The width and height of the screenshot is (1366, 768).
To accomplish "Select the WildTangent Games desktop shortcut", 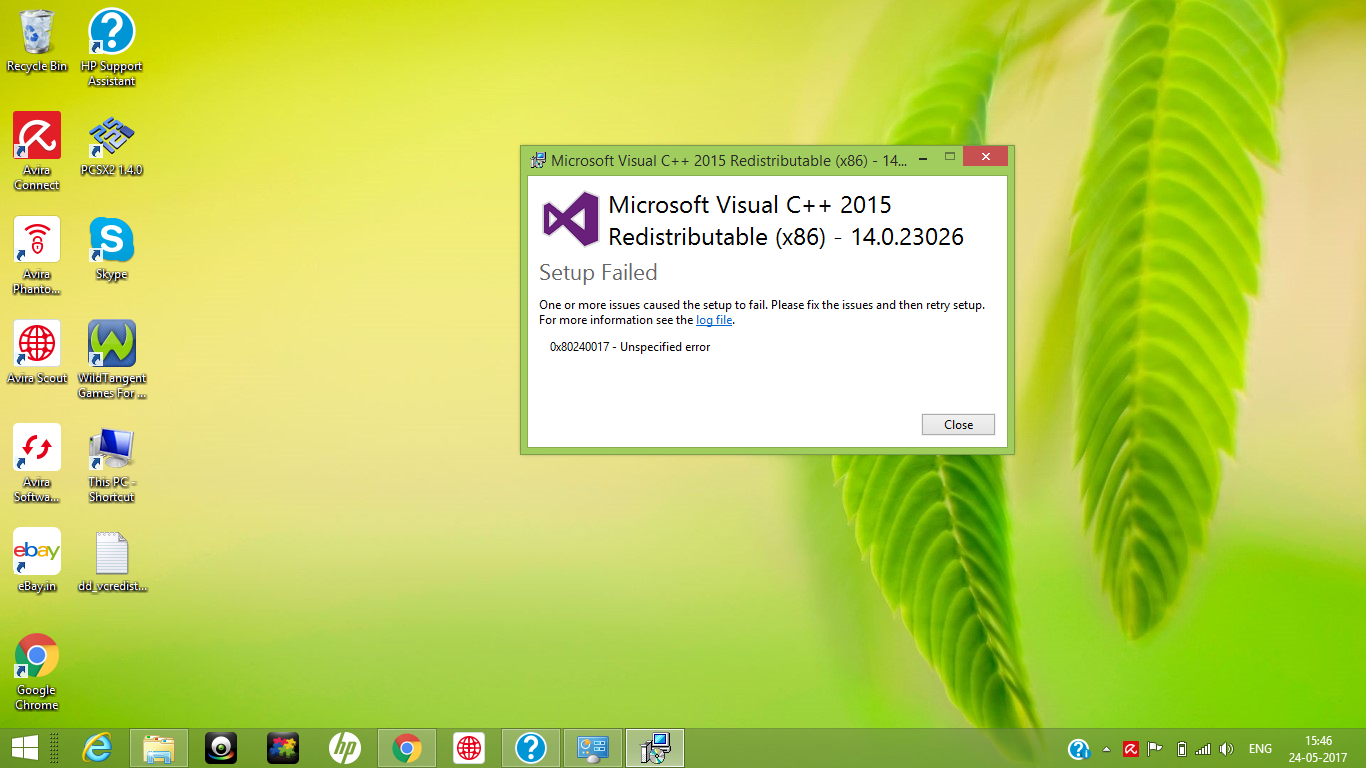I will tap(112, 359).
